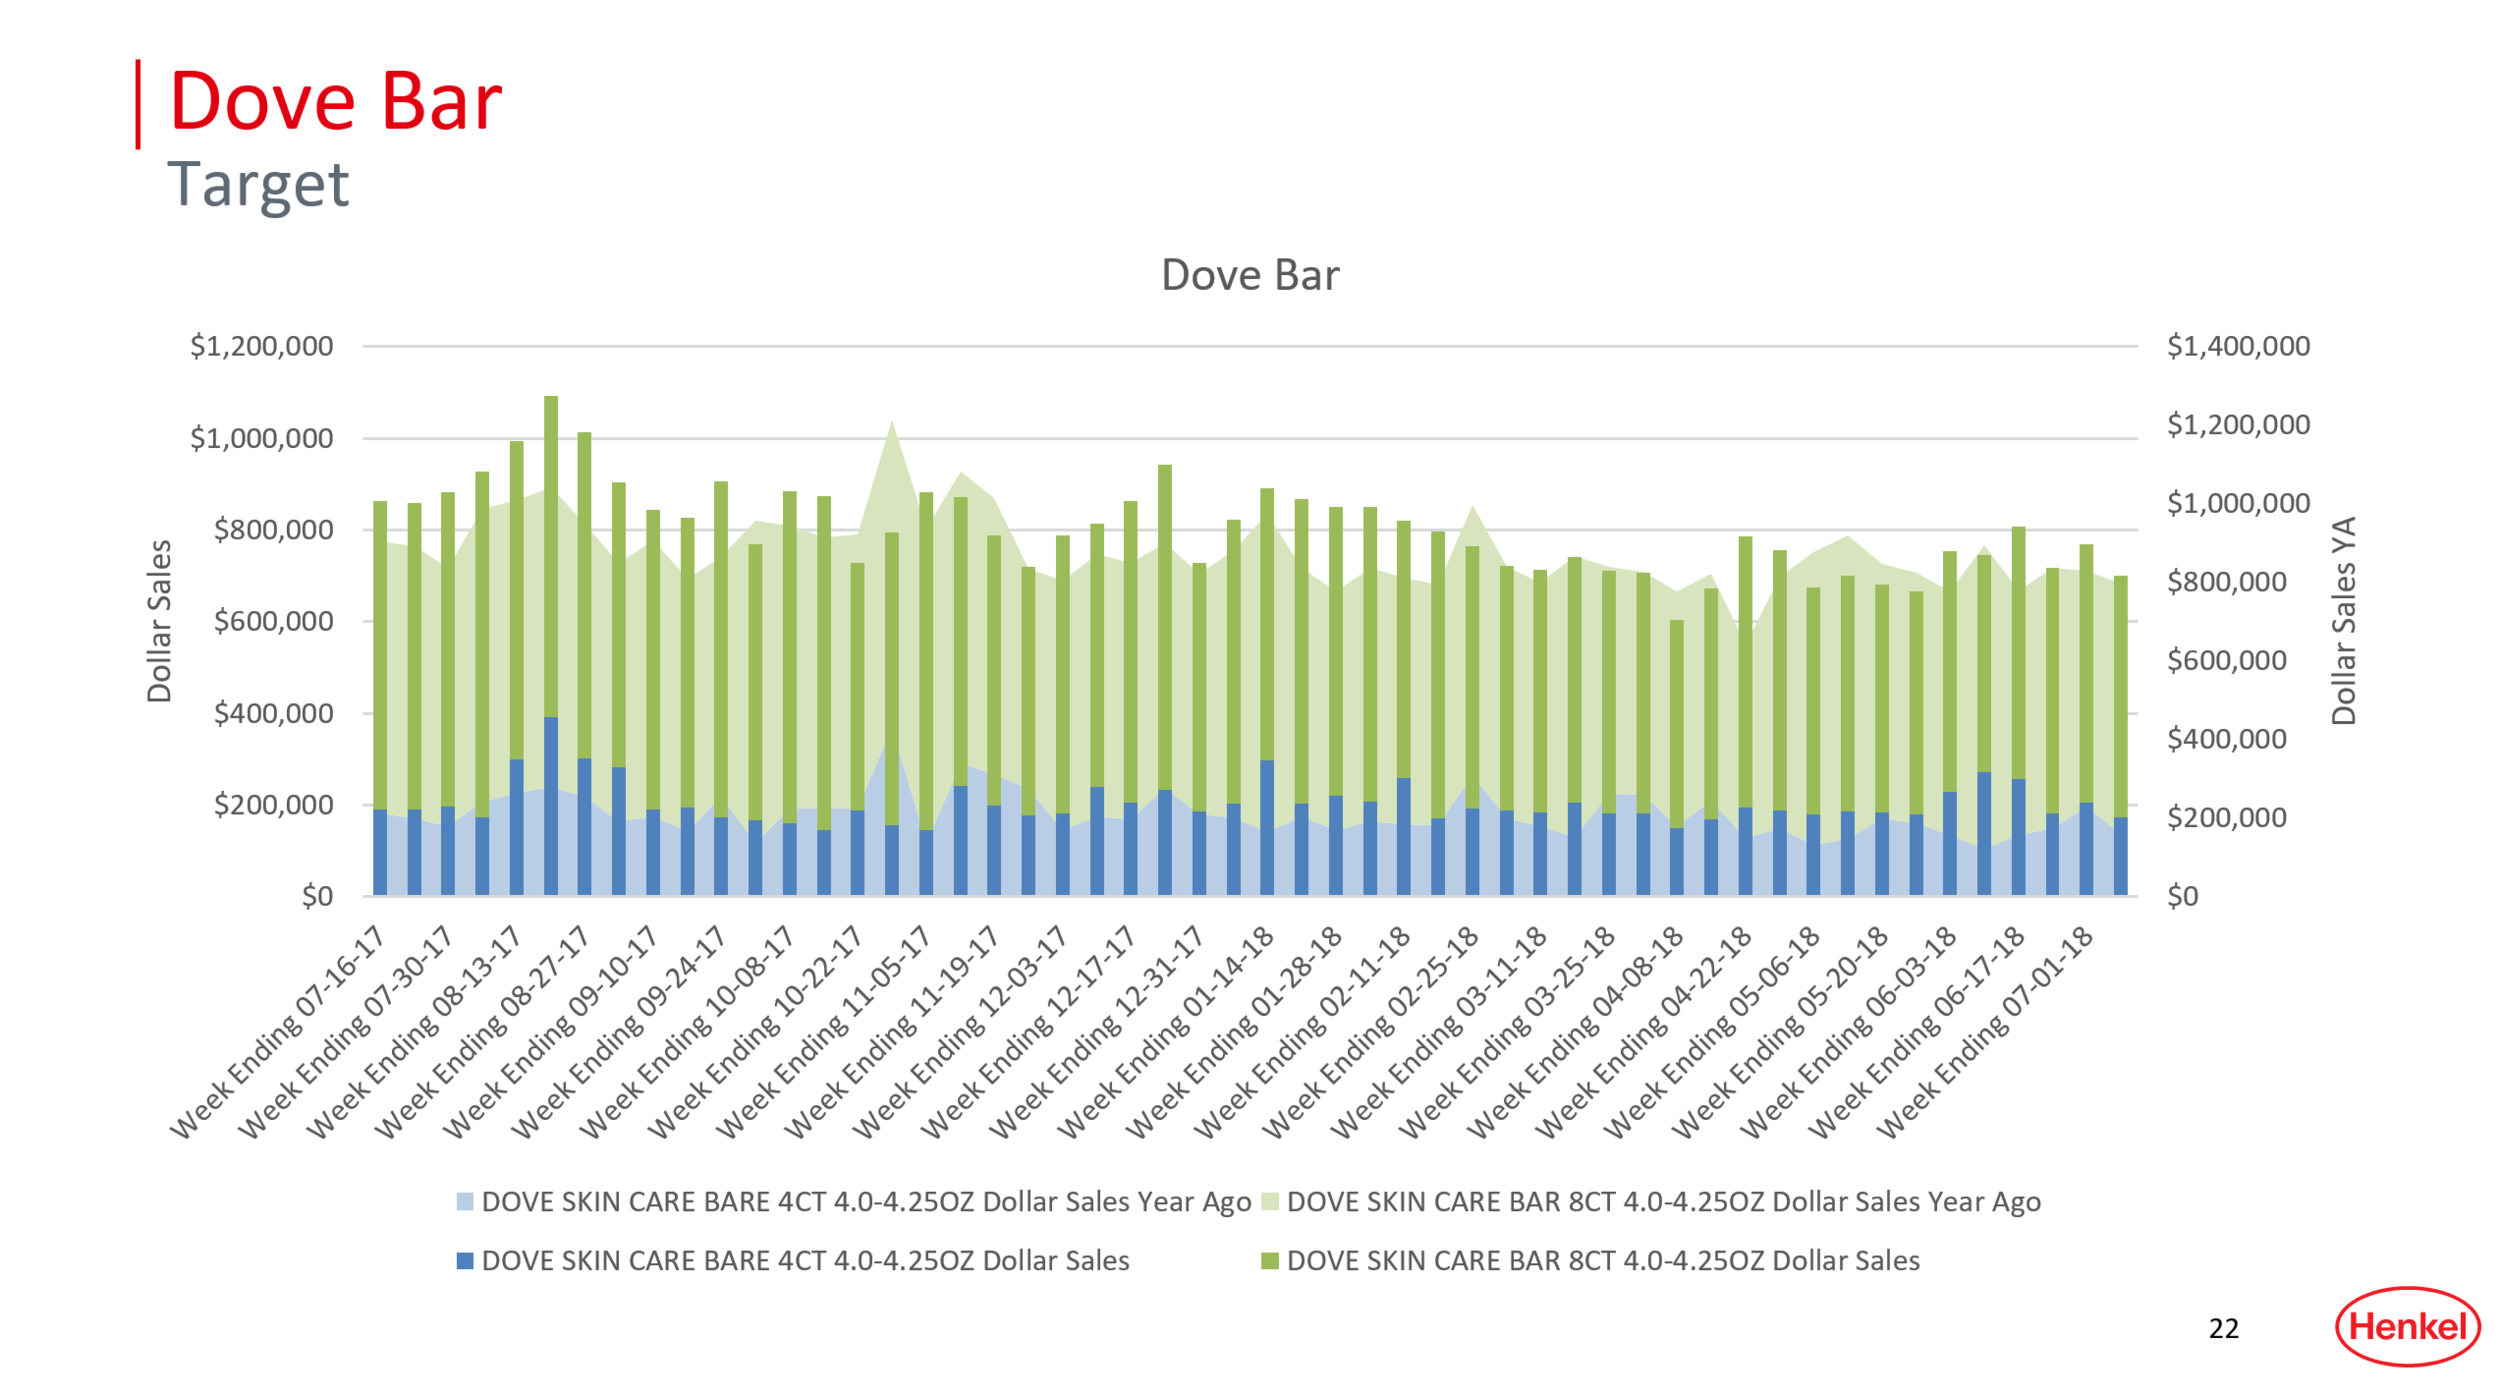Click the $0 label on the left axis
2500x1396 pixels.
[x=317, y=896]
